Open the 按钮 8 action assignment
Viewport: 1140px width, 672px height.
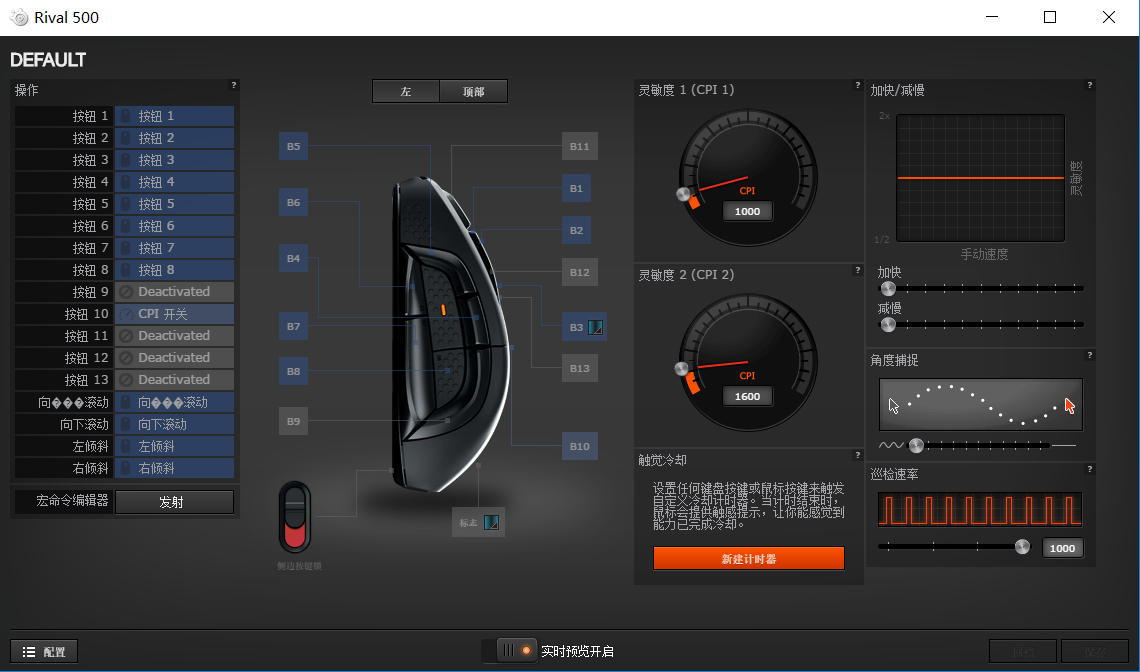coord(174,270)
